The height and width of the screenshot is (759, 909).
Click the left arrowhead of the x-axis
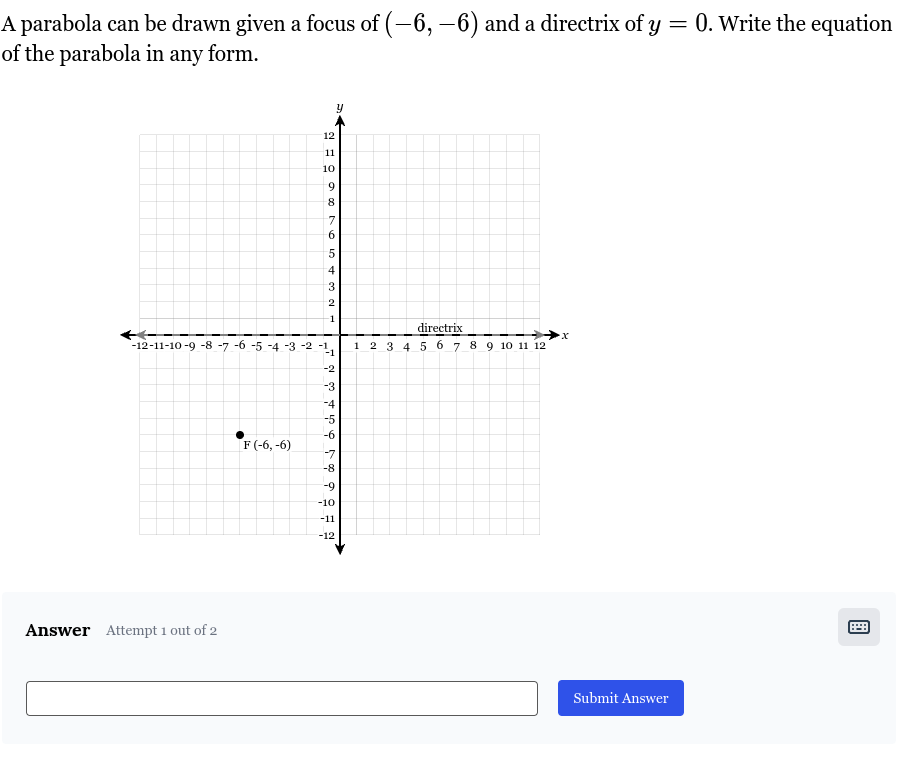(x=126, y=335)
